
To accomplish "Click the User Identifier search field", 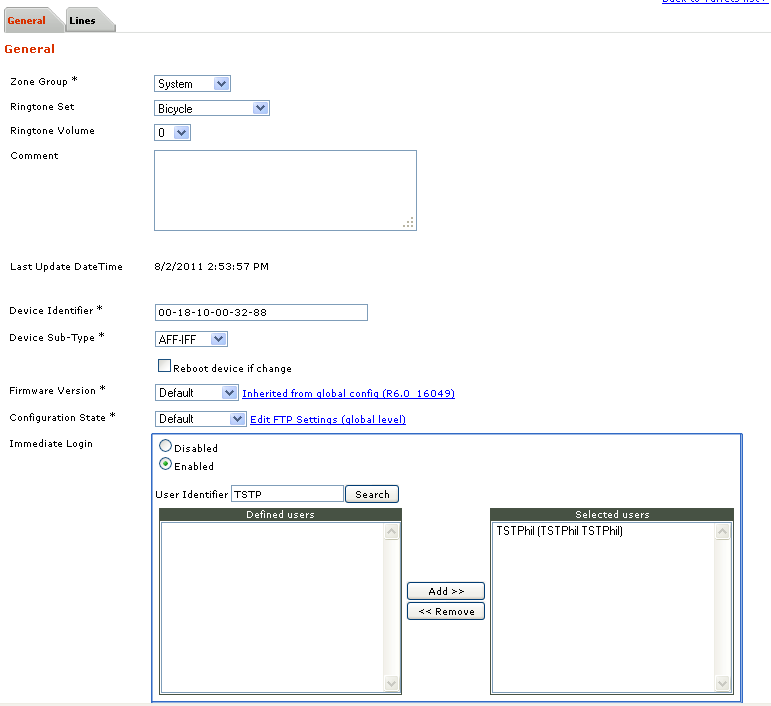I will pyautogui.click(x=287, y=494).
